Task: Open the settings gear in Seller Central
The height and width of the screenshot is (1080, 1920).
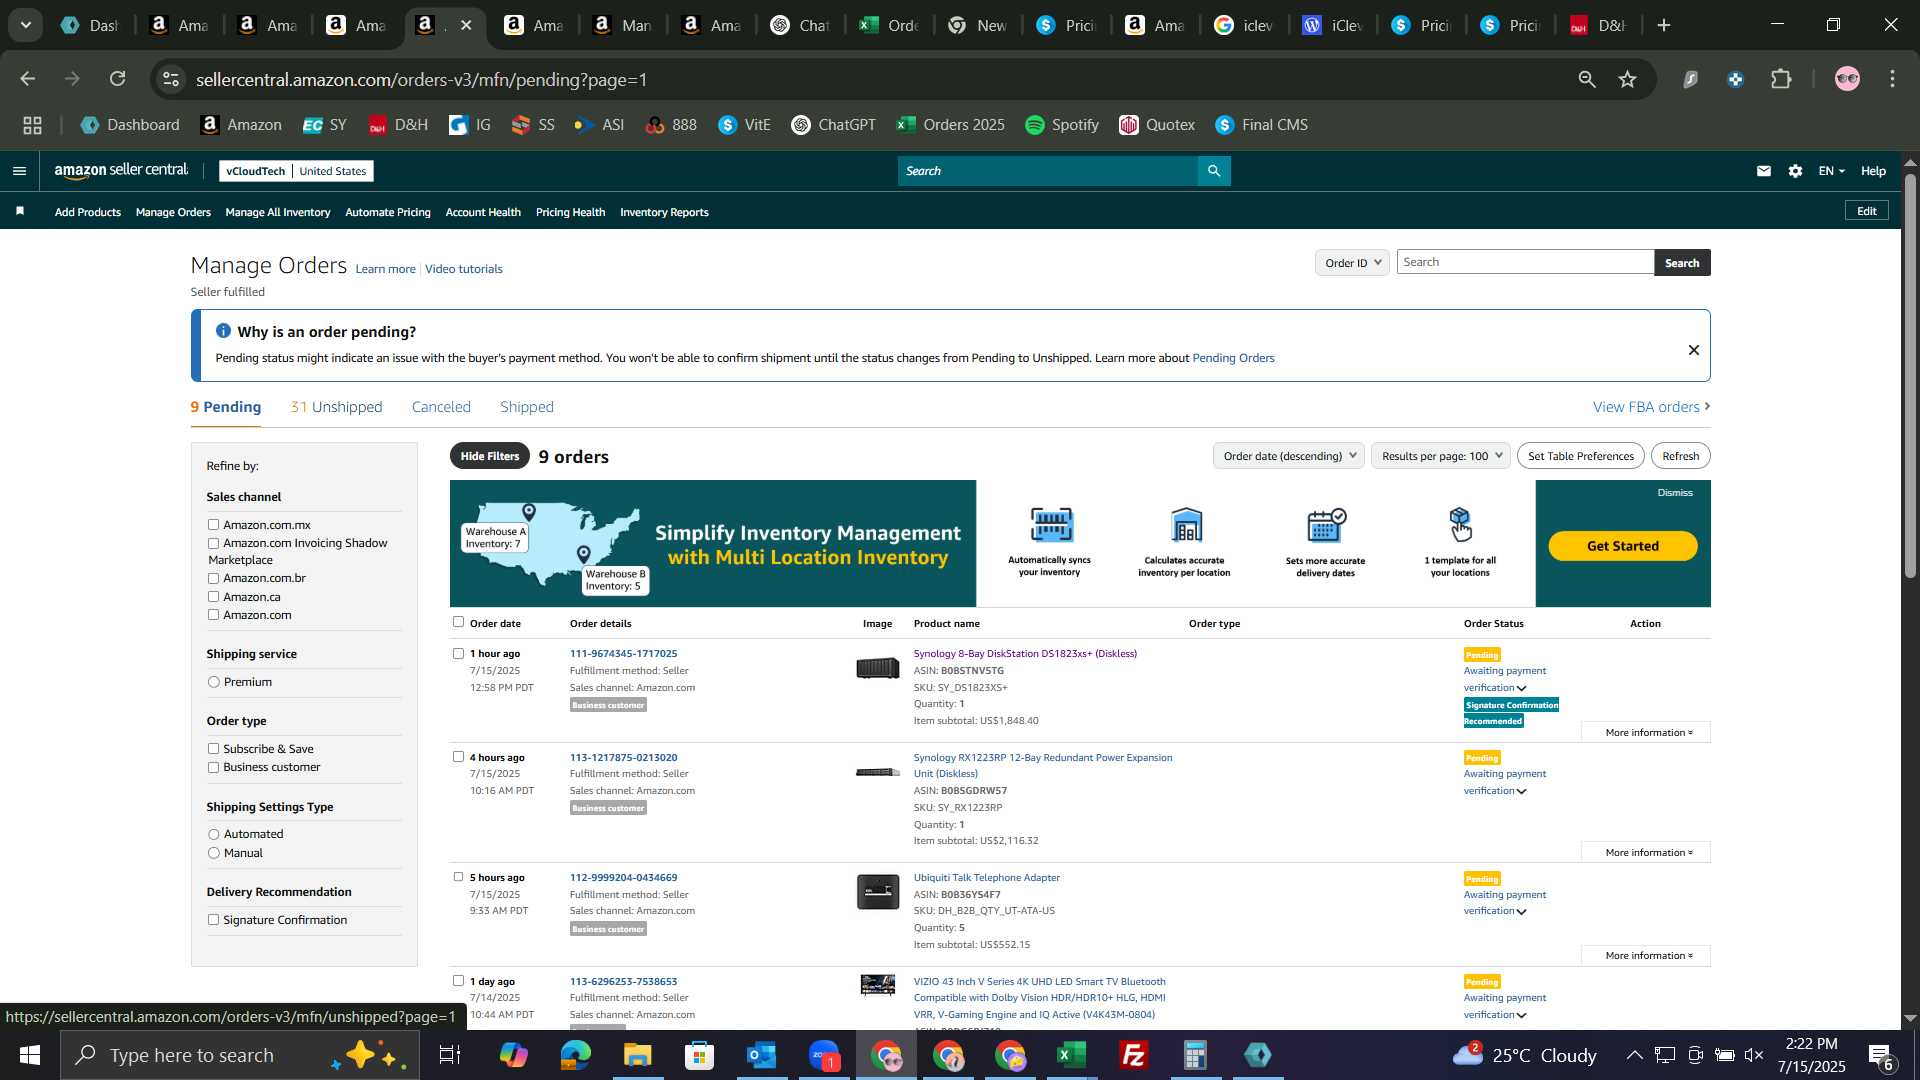Action: (x=1796, y=171)
